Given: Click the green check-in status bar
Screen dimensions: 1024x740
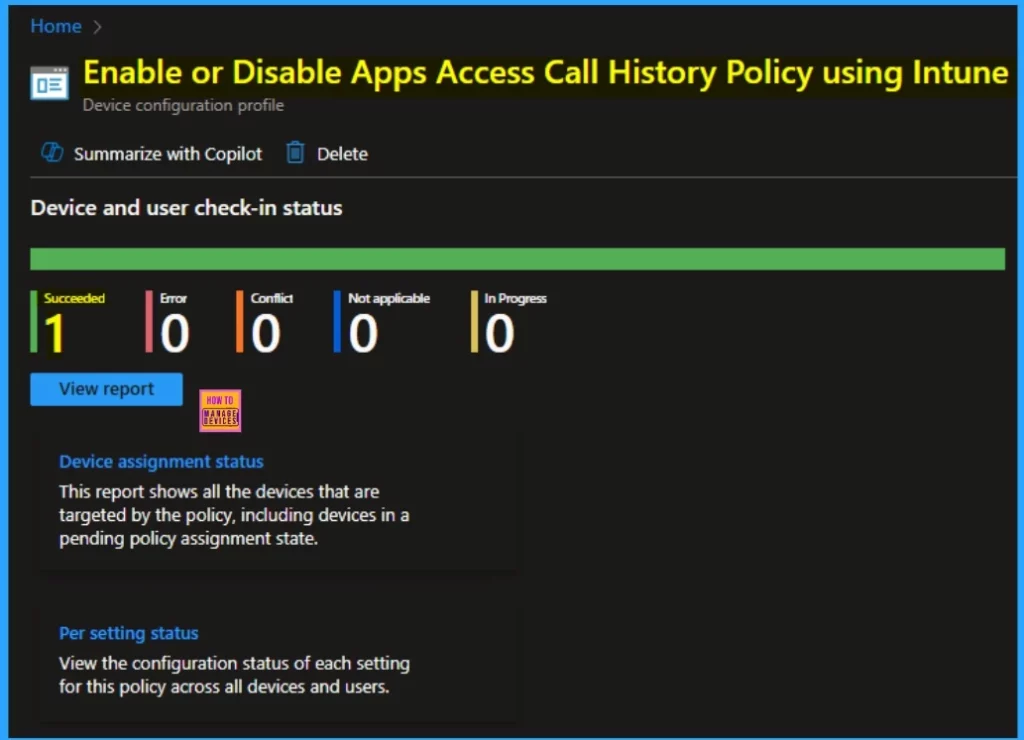Looking at the screenshot, I should tap(517, 259).
